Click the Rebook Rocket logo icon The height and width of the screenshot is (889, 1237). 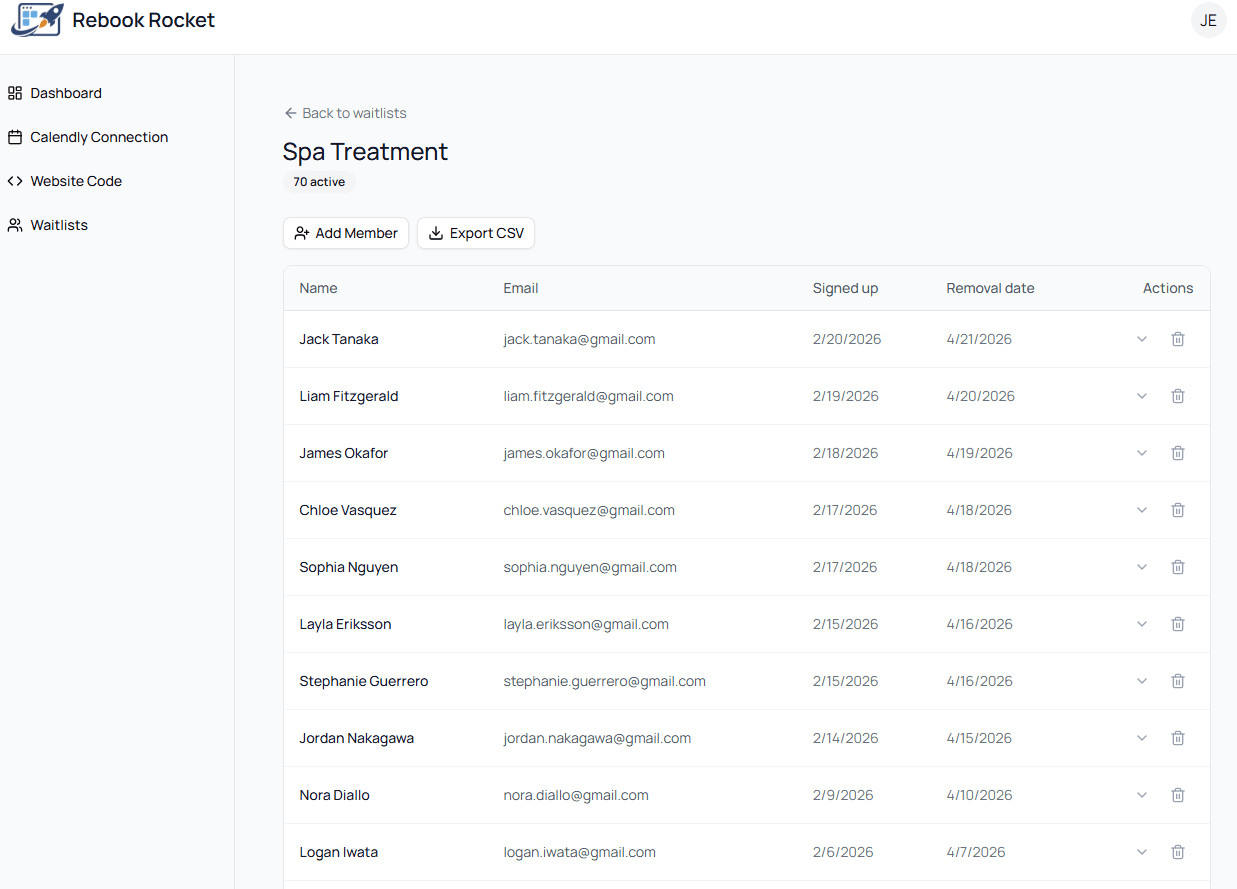pos(36,20)
